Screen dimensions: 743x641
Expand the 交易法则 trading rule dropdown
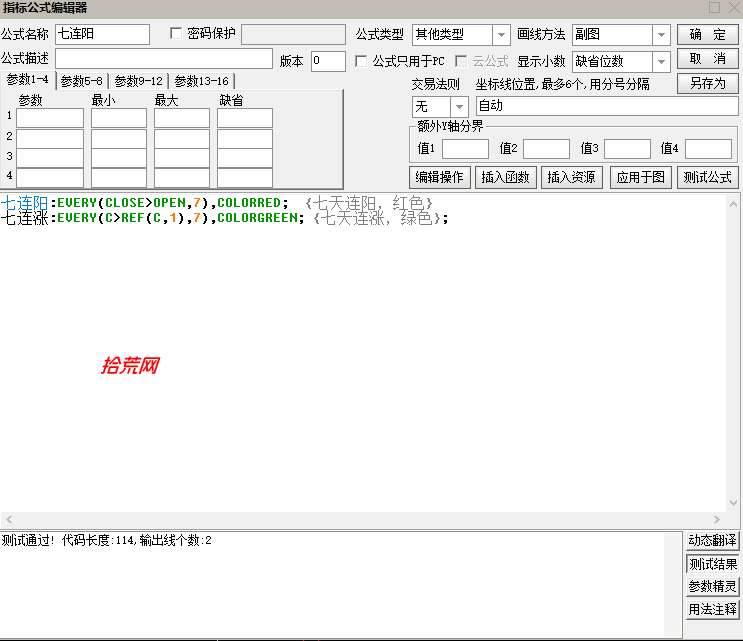point(459,107)
